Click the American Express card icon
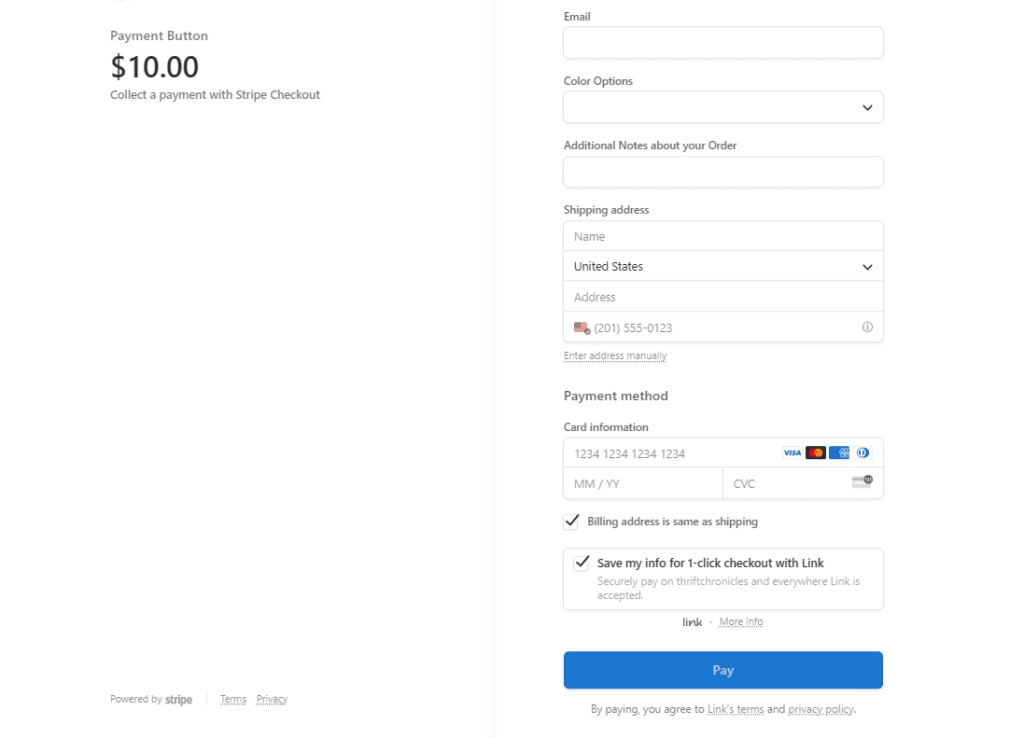 pos(839,453)
